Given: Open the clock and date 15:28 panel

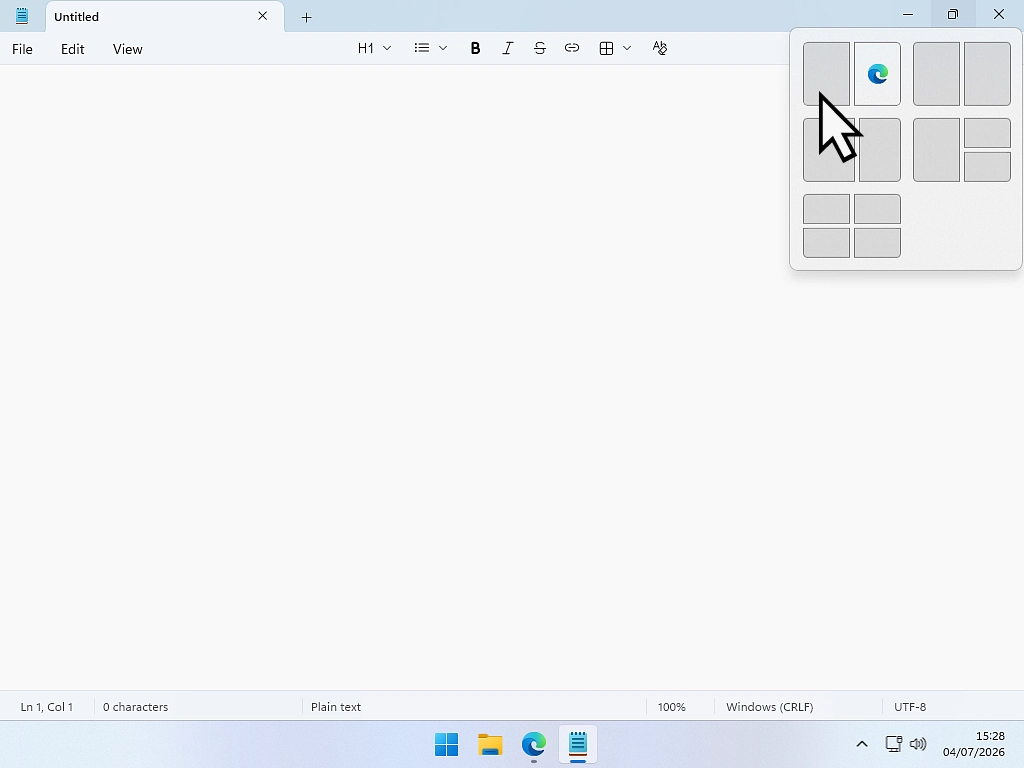Looking at the screenshot, I should [x=974, y=744].
